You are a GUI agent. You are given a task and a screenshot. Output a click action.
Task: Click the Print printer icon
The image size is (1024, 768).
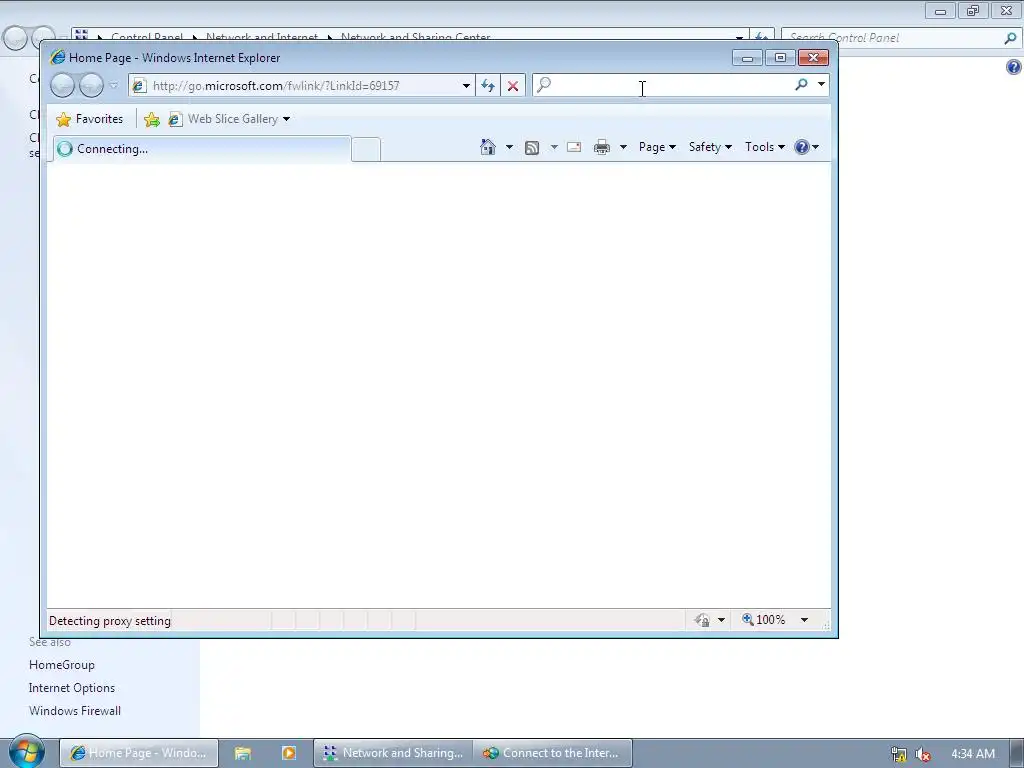coord(602,147)
